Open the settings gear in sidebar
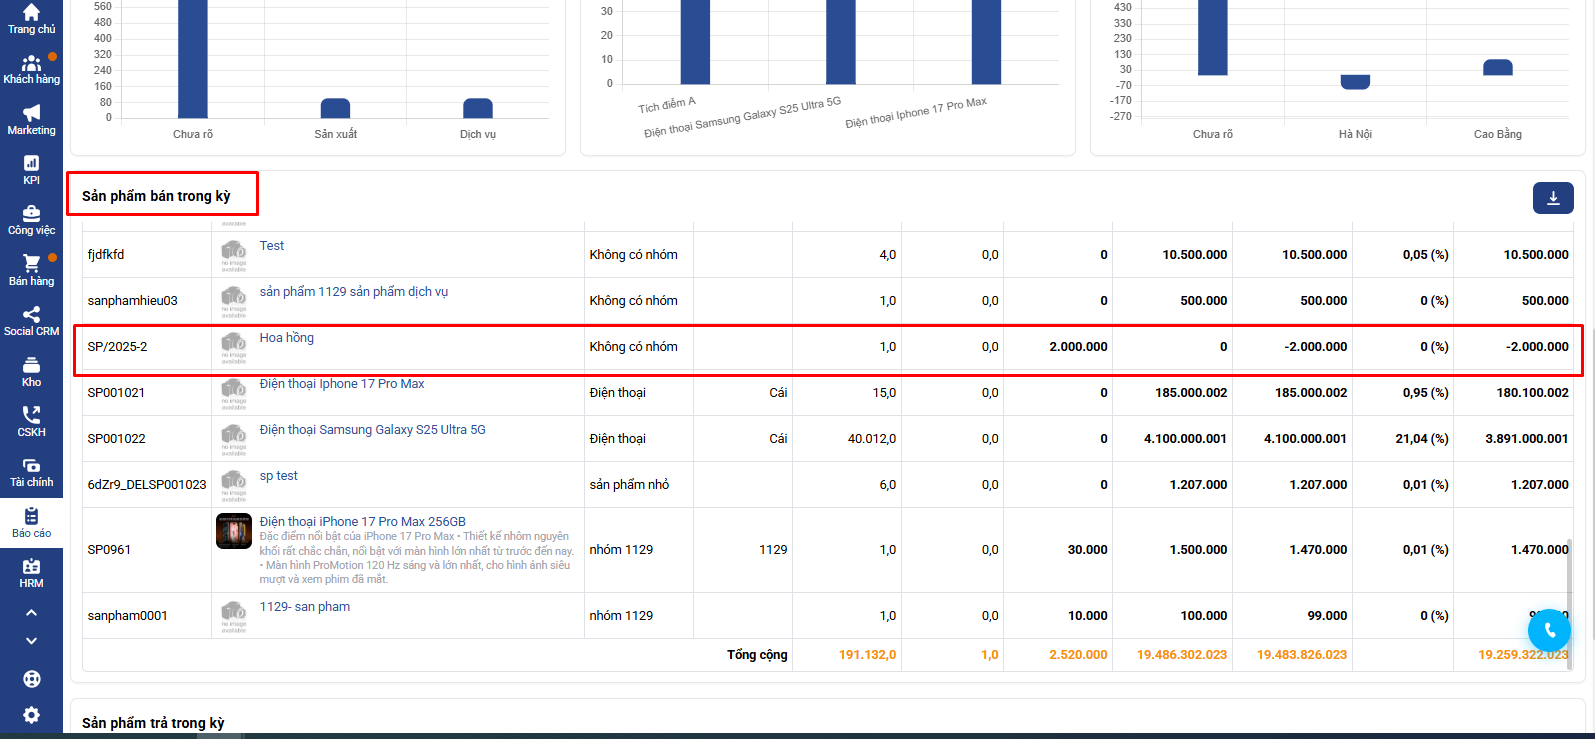Image resolution: width=1595 pixels, height=739 pixels. click(31, 715)
